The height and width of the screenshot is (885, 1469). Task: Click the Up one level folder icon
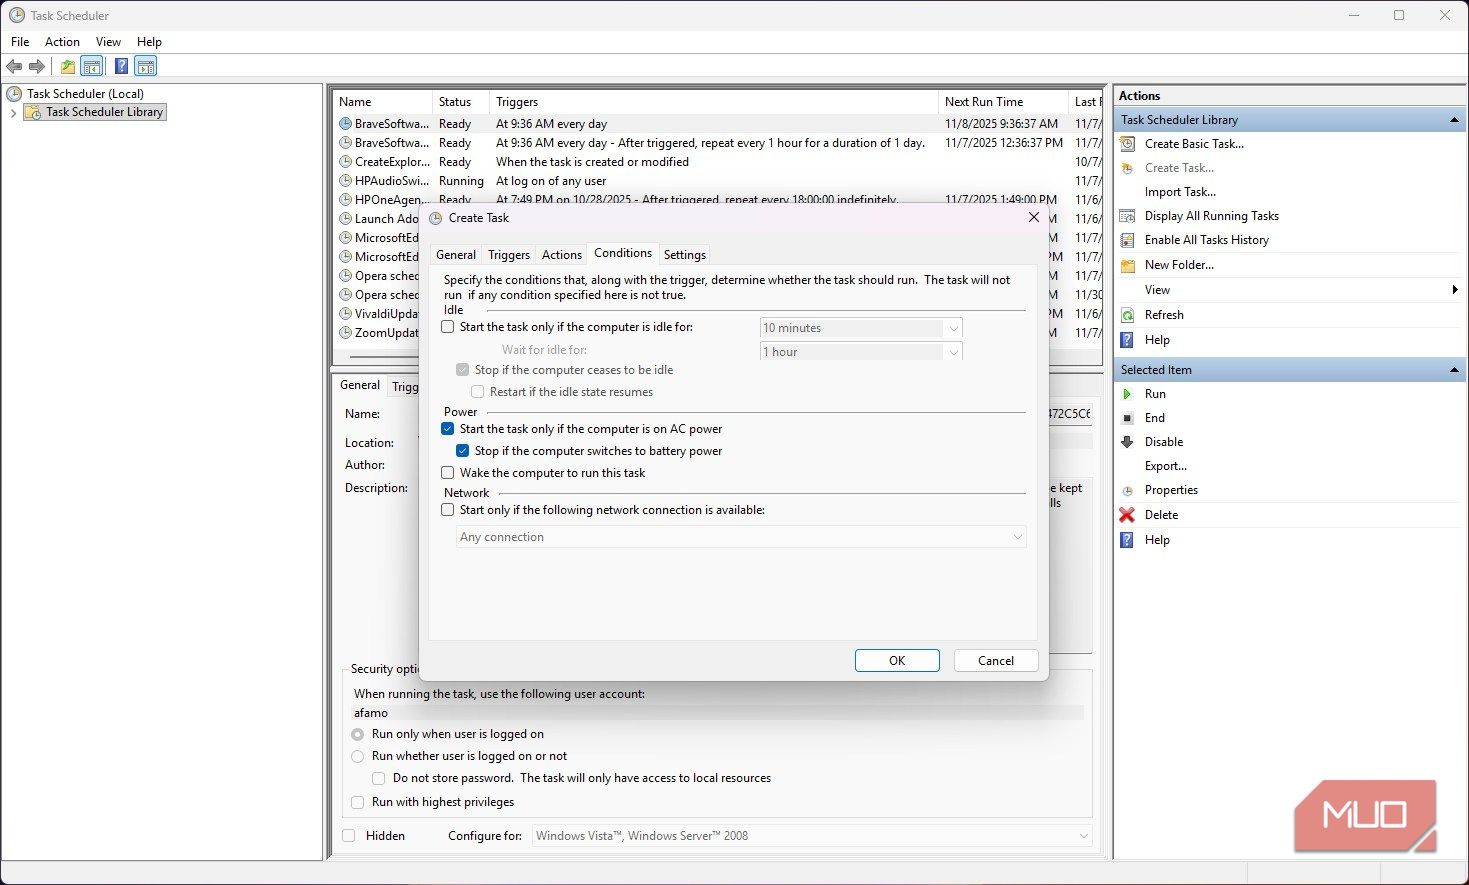coord(67,66)
